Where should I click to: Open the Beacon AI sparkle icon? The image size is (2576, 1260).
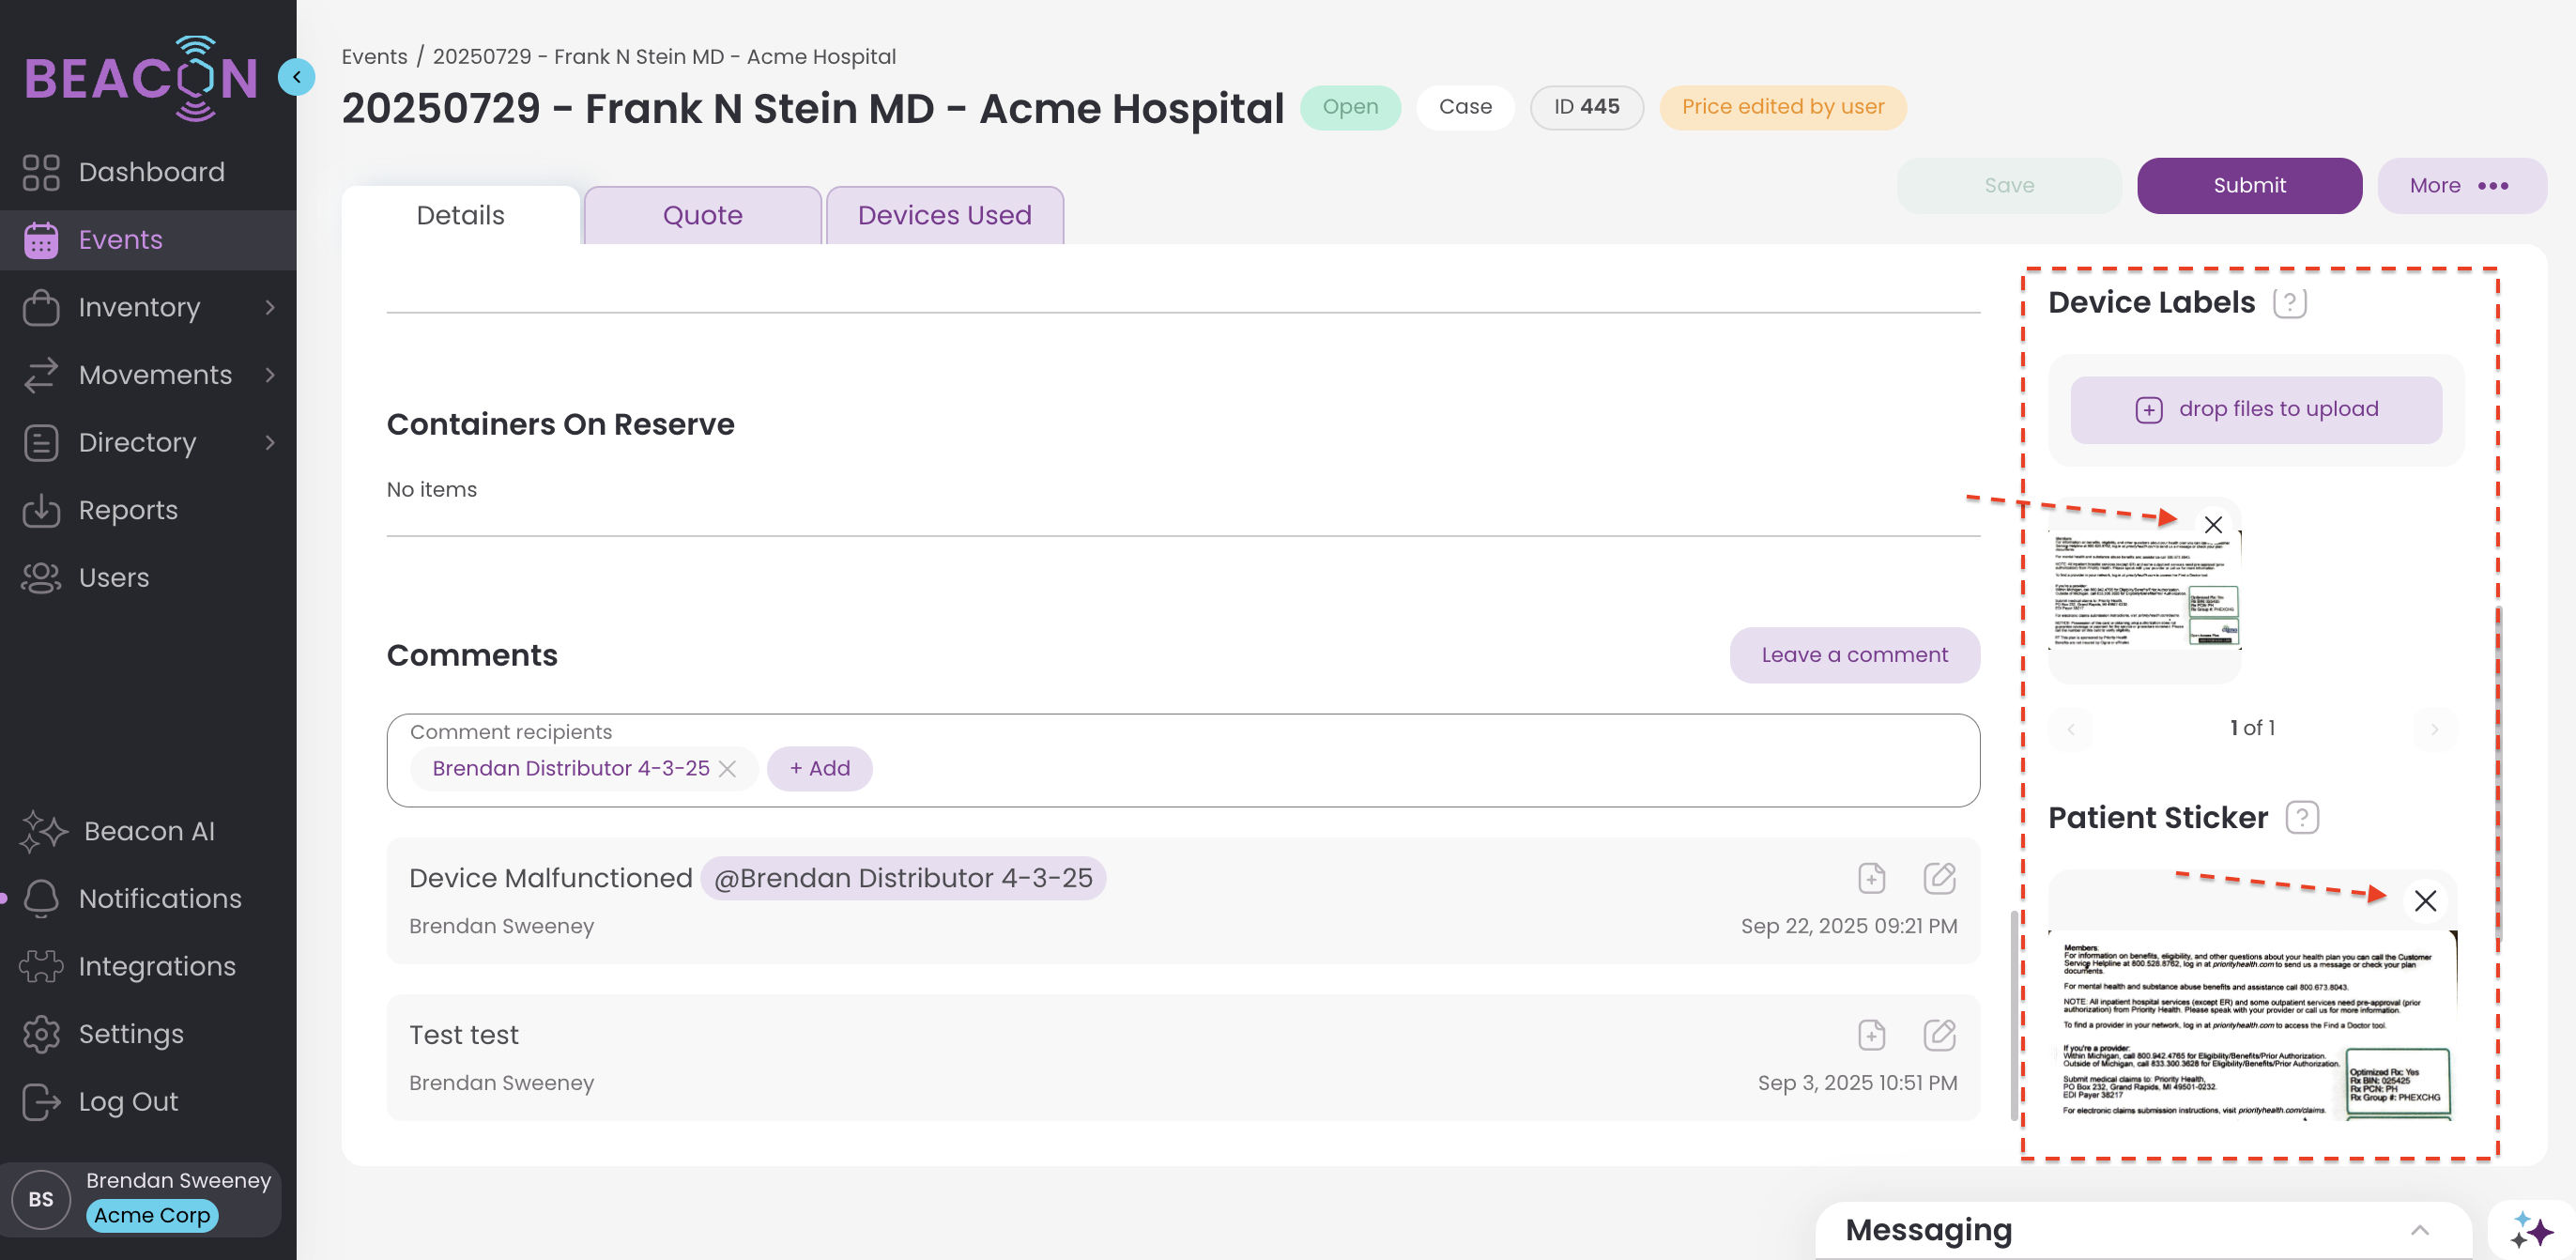point(44,831)
